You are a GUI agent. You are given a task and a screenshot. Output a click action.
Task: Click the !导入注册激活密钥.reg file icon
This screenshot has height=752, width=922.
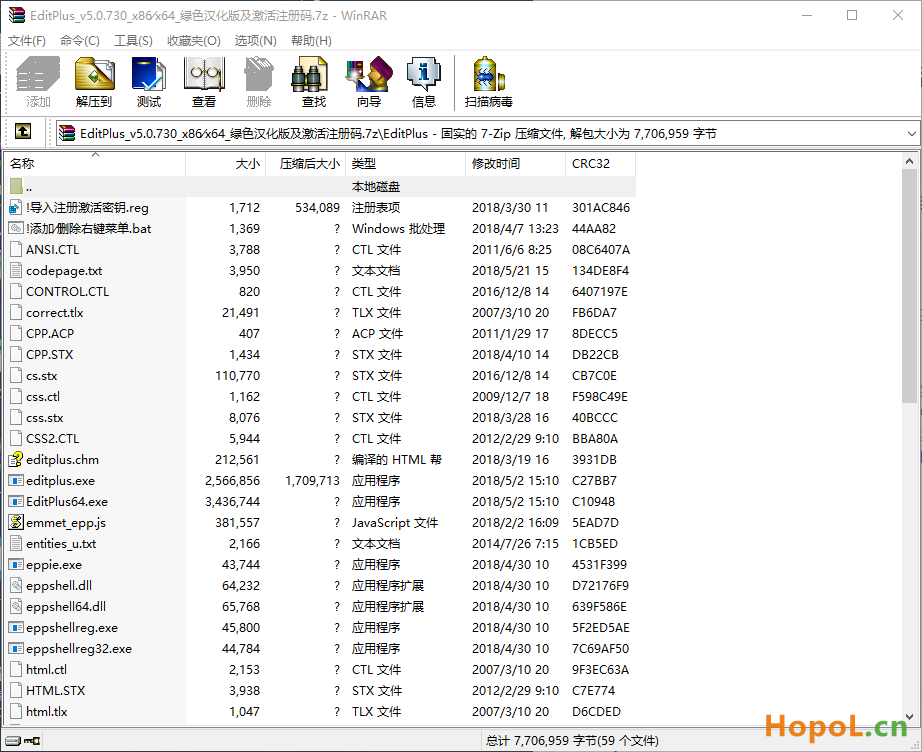click(x=16, y=208)
